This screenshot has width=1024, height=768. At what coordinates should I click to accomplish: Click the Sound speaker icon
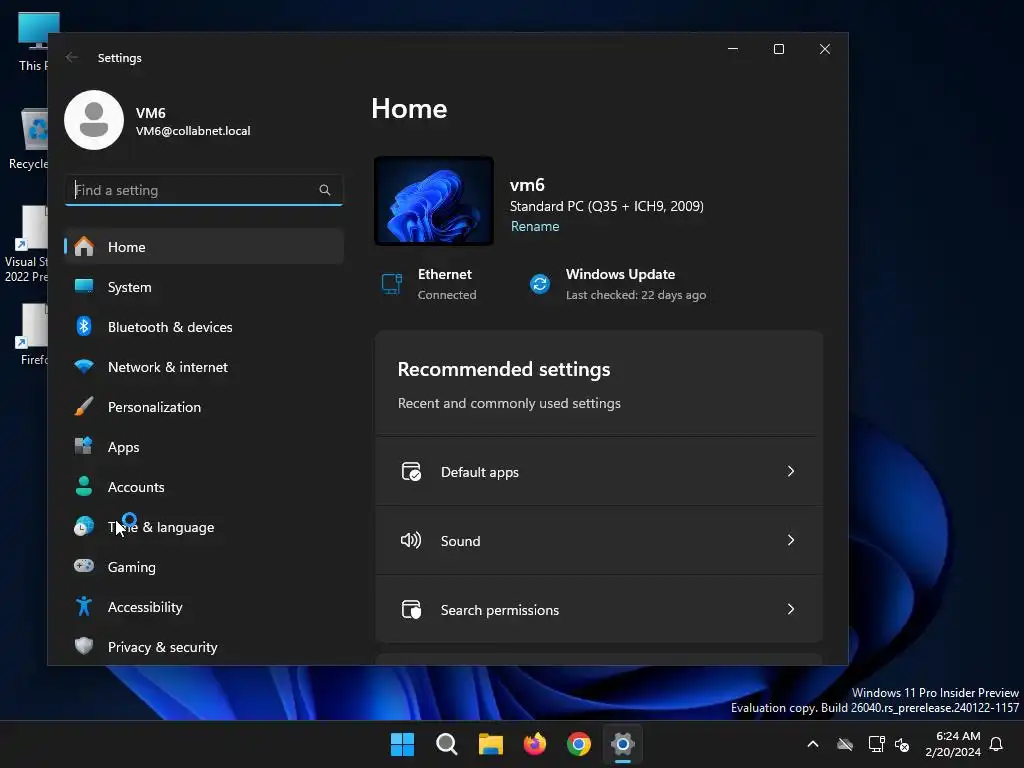point(411,540)
